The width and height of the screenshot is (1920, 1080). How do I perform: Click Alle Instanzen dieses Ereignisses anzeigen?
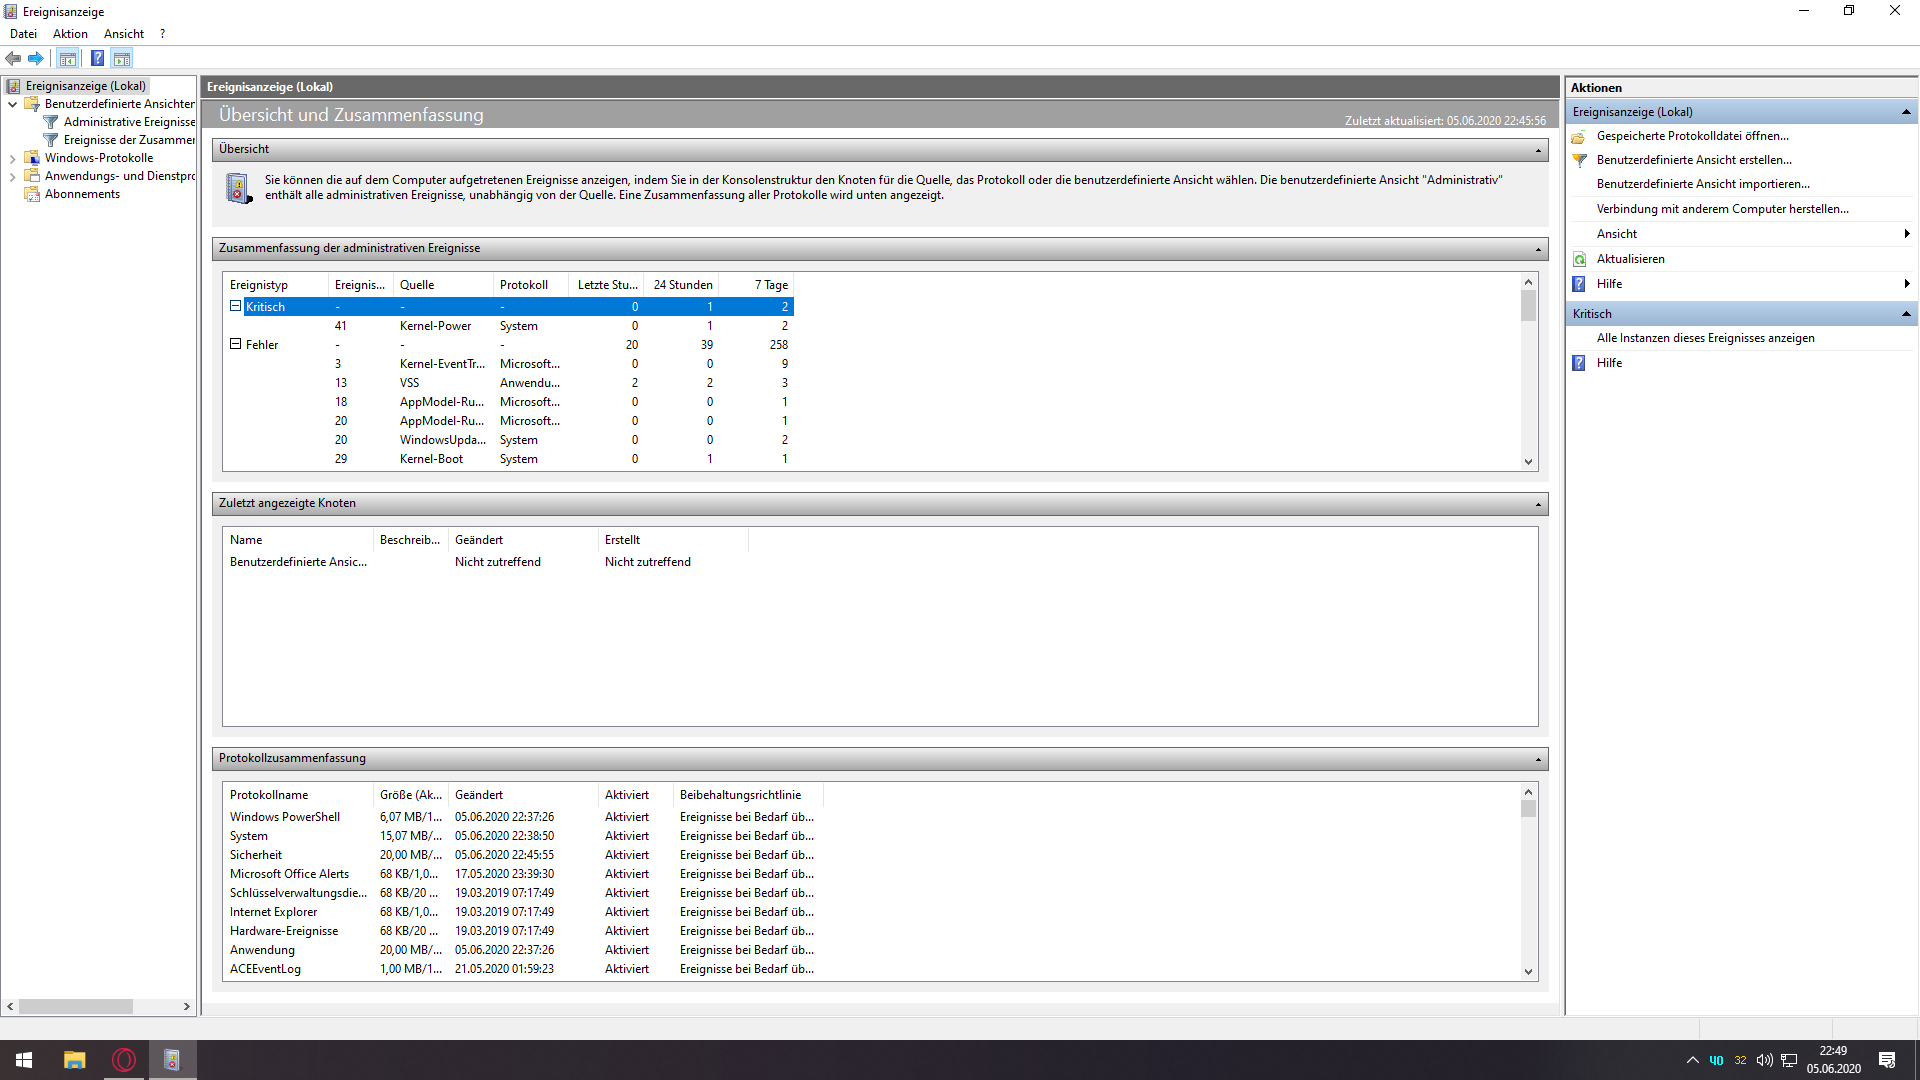click(x=1705, y=338)
